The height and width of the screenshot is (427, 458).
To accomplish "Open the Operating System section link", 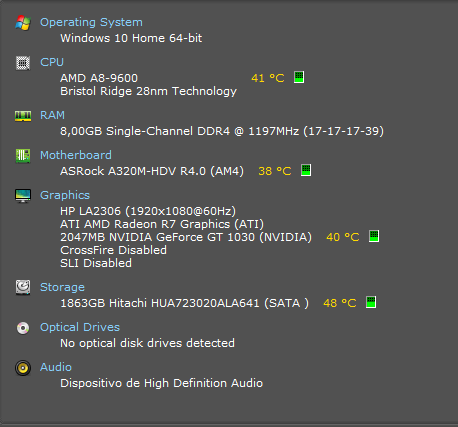I will click(91, 22).
